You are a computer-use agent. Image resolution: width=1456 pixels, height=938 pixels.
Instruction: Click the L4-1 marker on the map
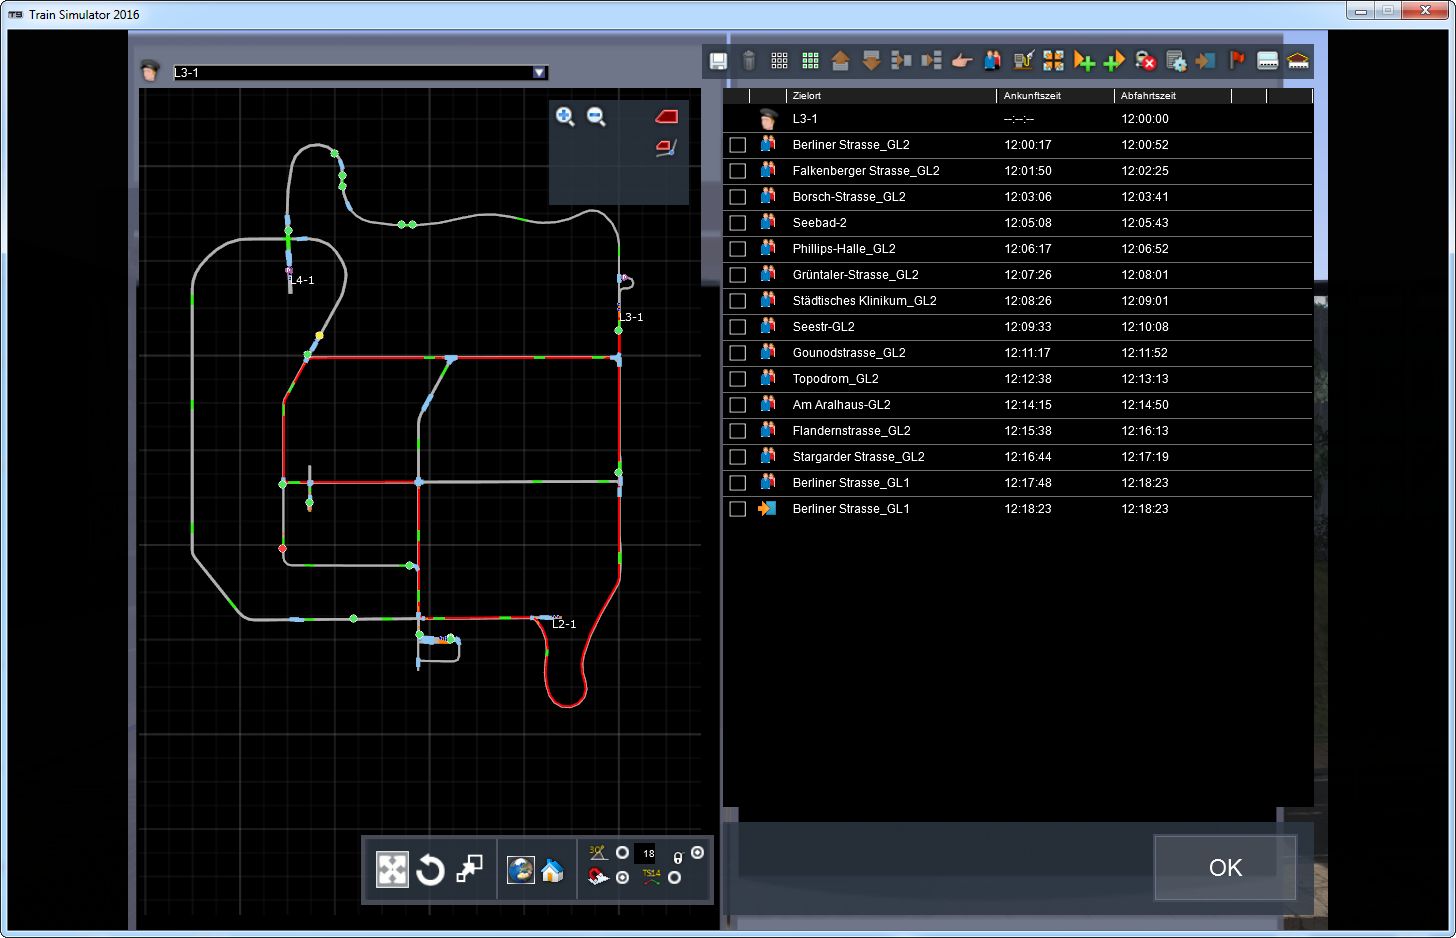point(301,280)
